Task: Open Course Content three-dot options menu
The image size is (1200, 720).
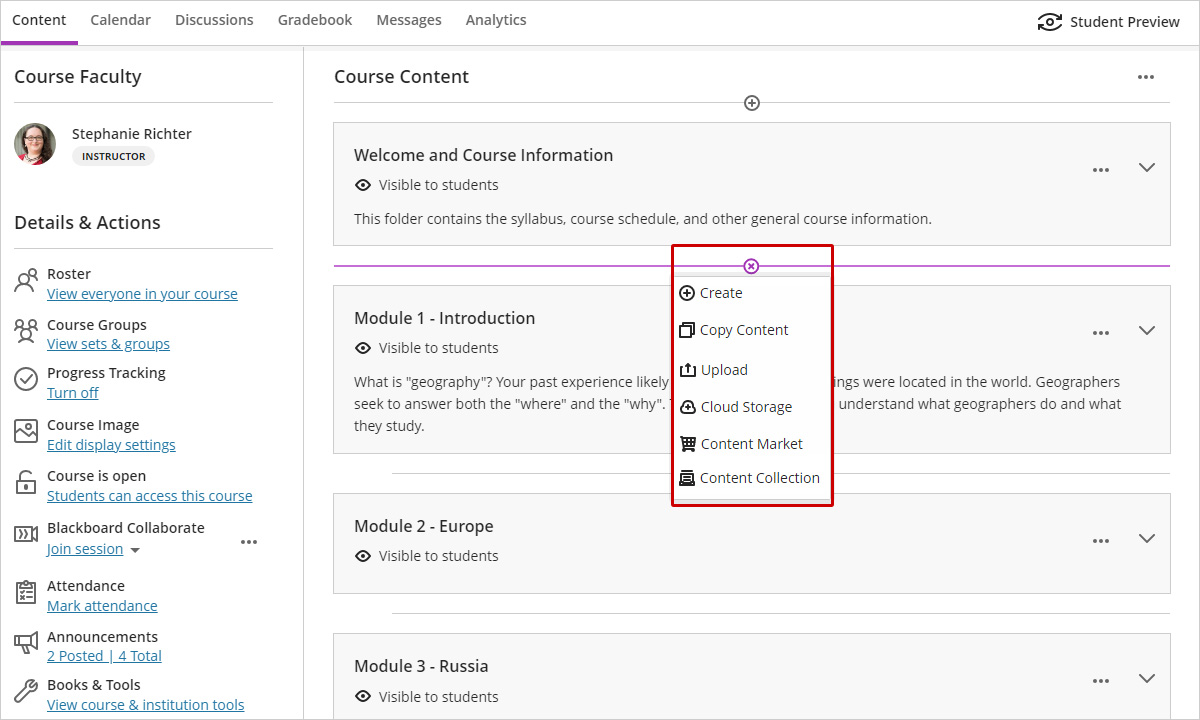Action: [1145, 77]
